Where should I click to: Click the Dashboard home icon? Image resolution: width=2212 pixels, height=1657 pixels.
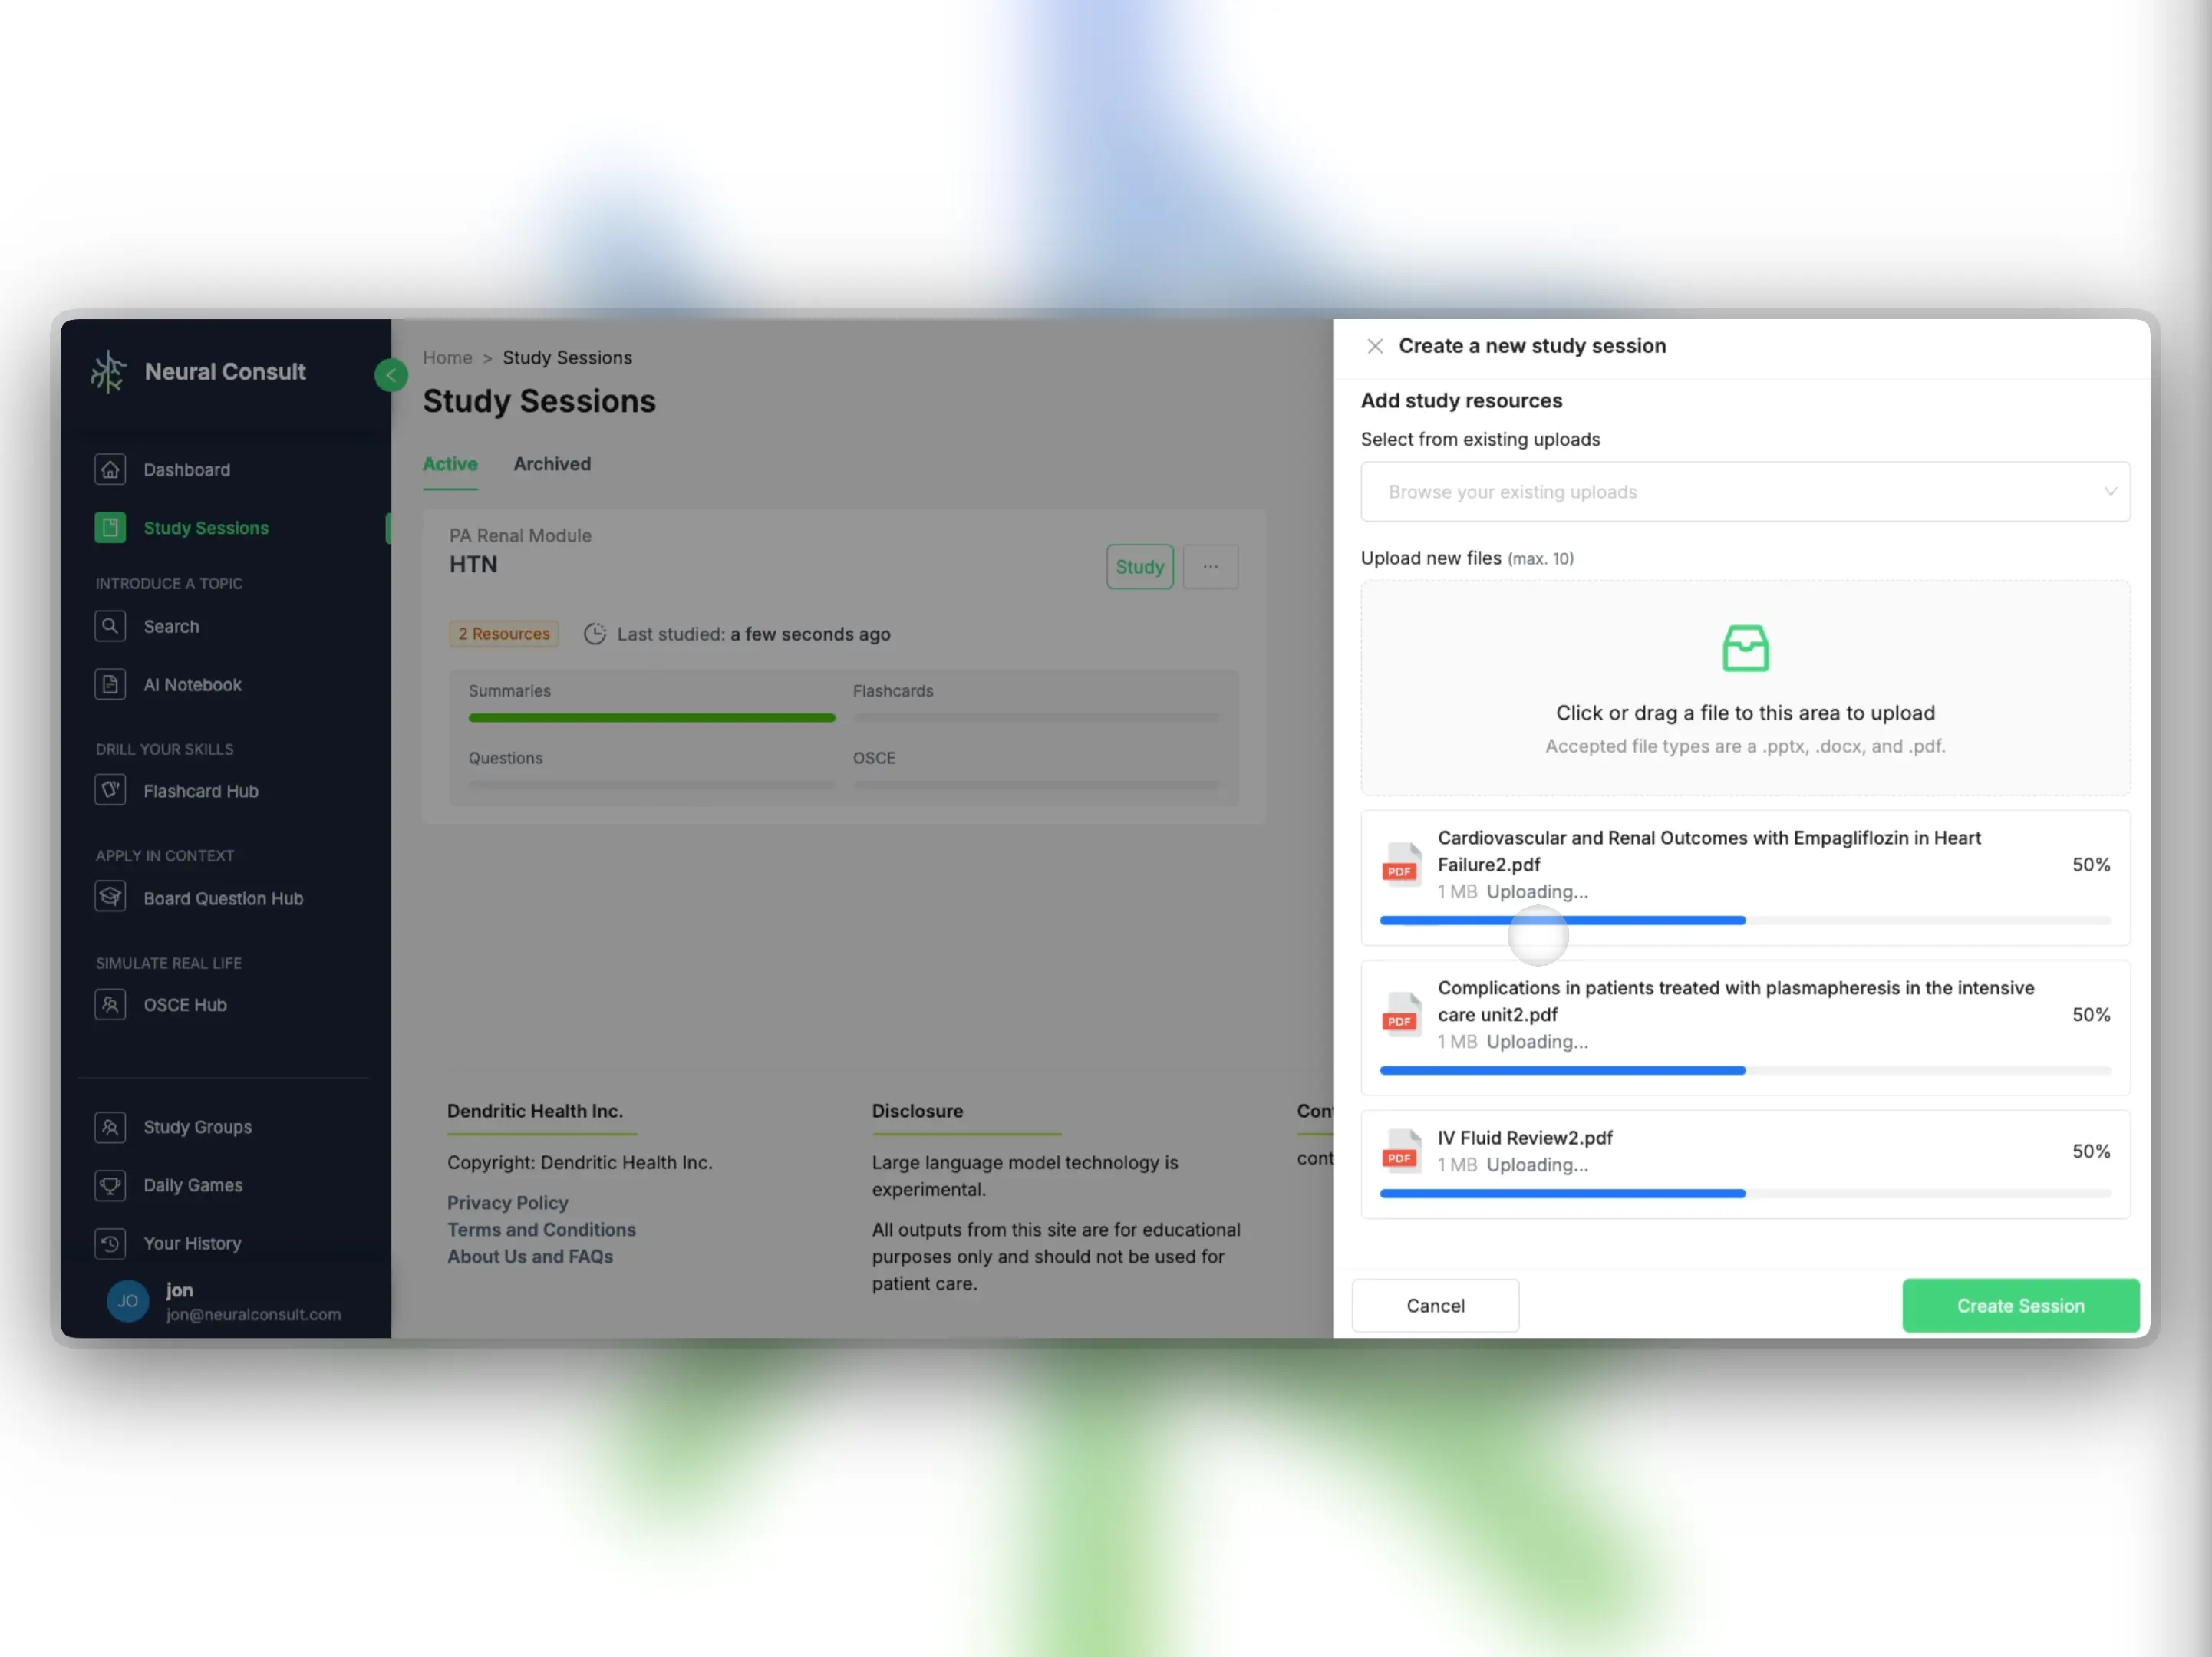click(x=110, y=469)
